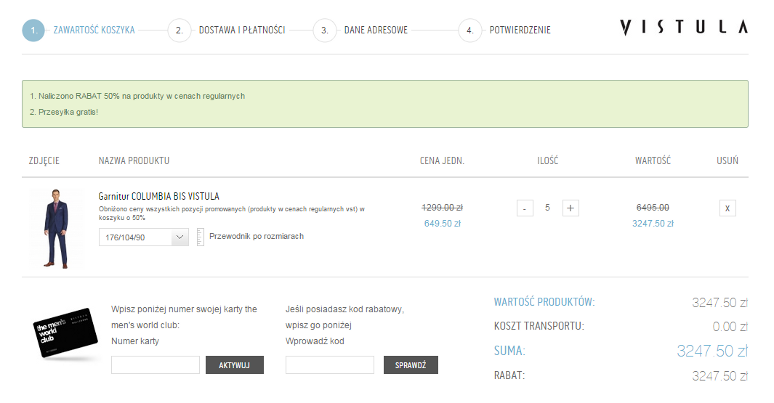The image size is (774, 403).
Task: Click the Sprawdź button
Action: [x=411, y=365]
